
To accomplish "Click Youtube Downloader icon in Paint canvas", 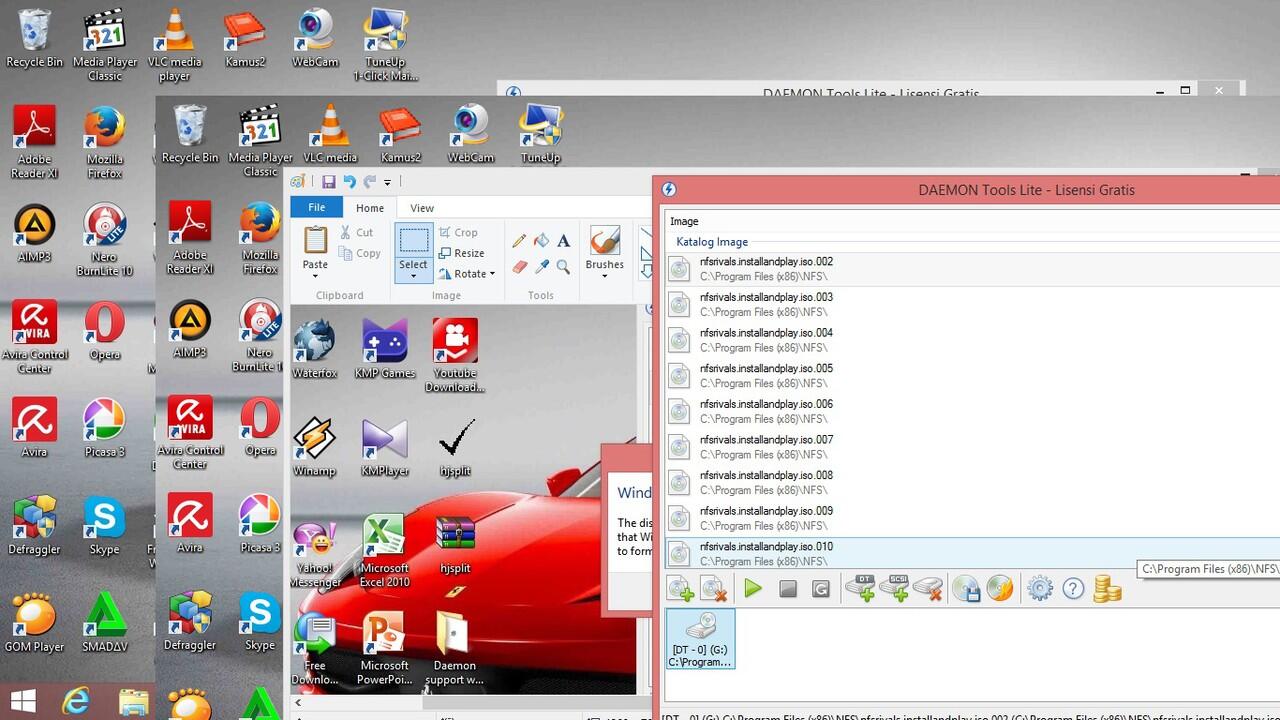I will pyautogui.click(x=455, y=355).
